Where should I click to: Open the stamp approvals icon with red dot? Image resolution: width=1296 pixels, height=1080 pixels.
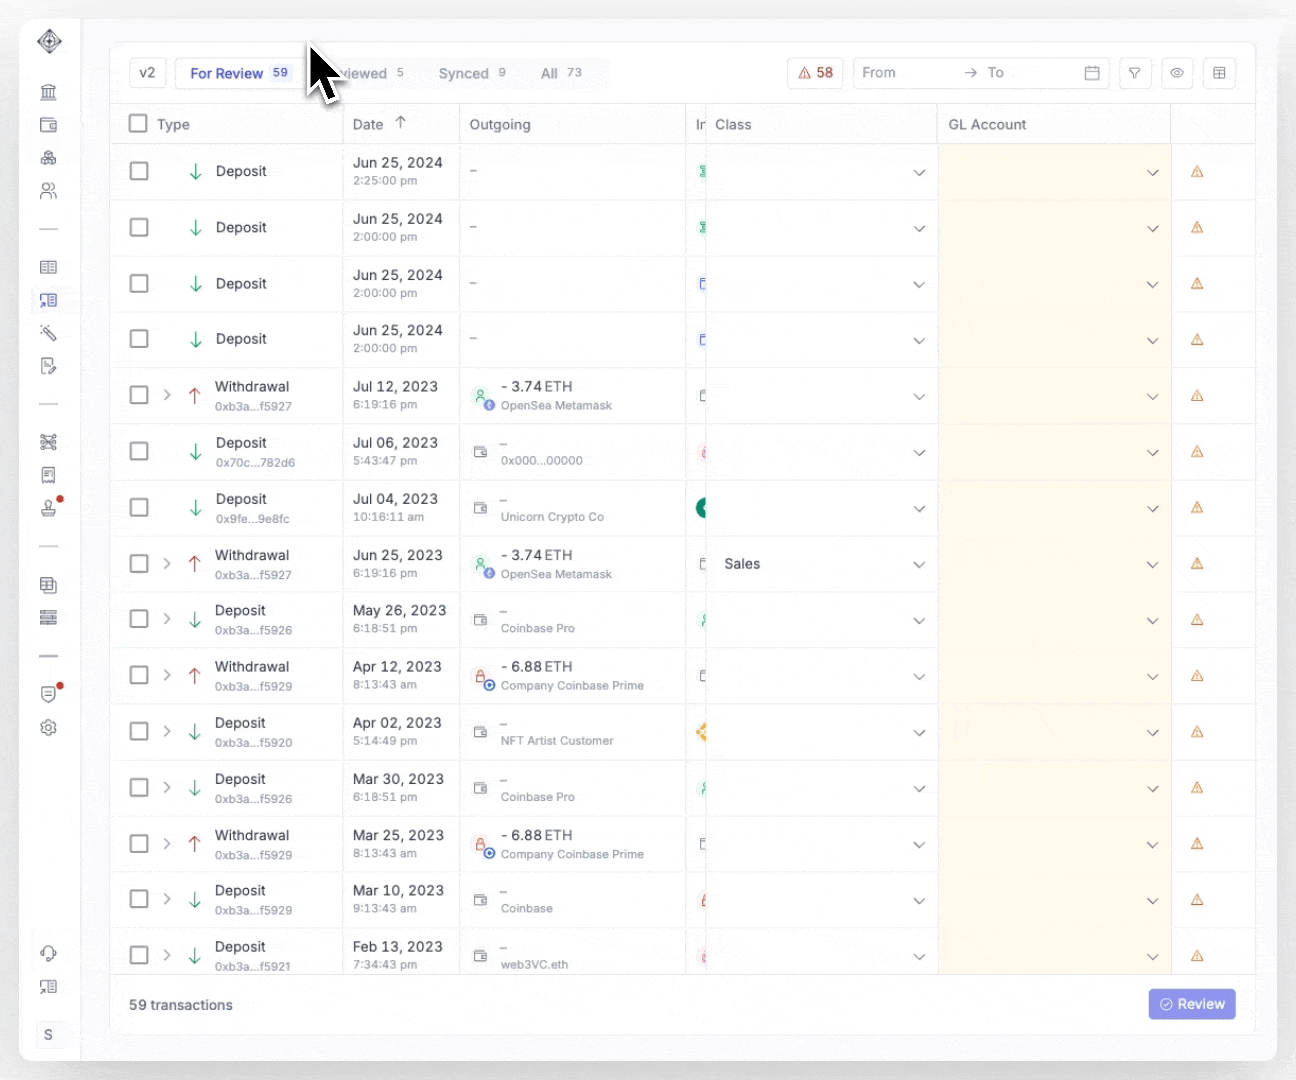pyautogui.click(x=48, y=506)
